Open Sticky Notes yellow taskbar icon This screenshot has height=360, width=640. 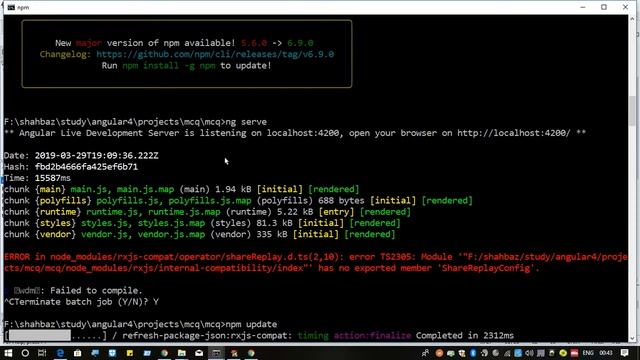click(130, 353)
